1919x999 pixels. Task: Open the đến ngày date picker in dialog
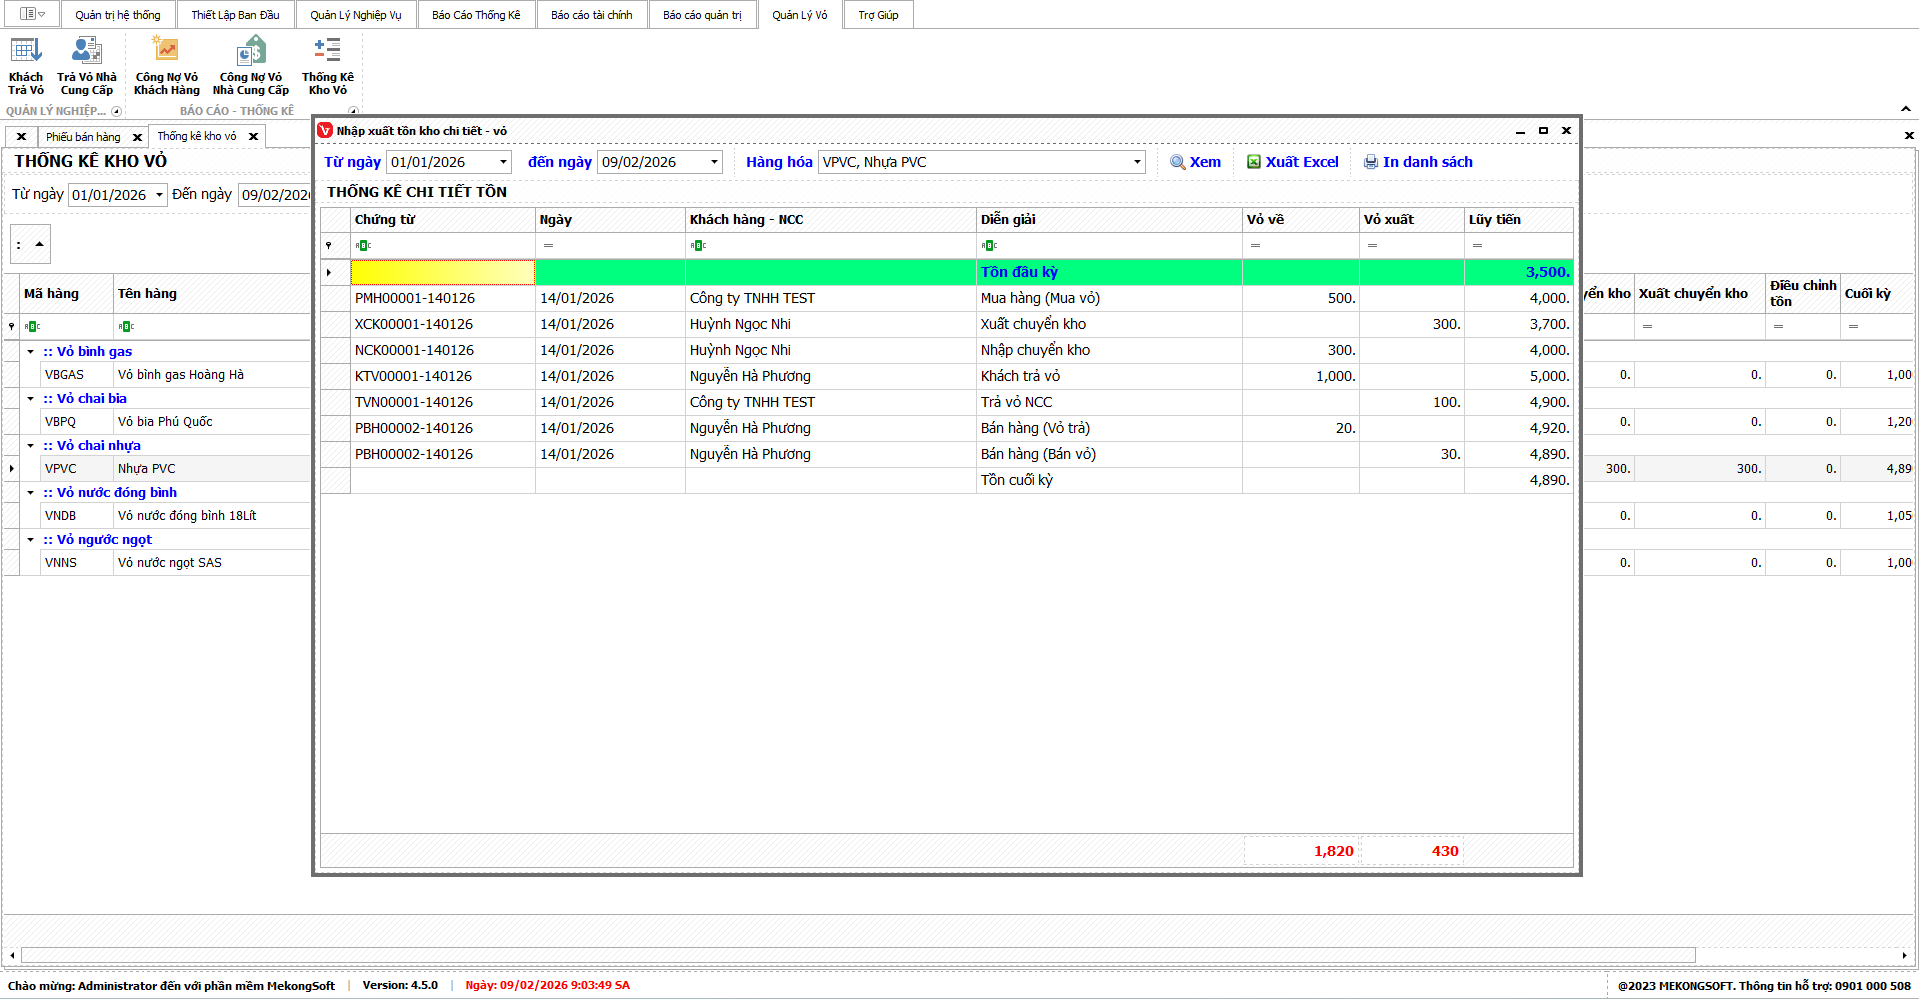pos(714,162)
